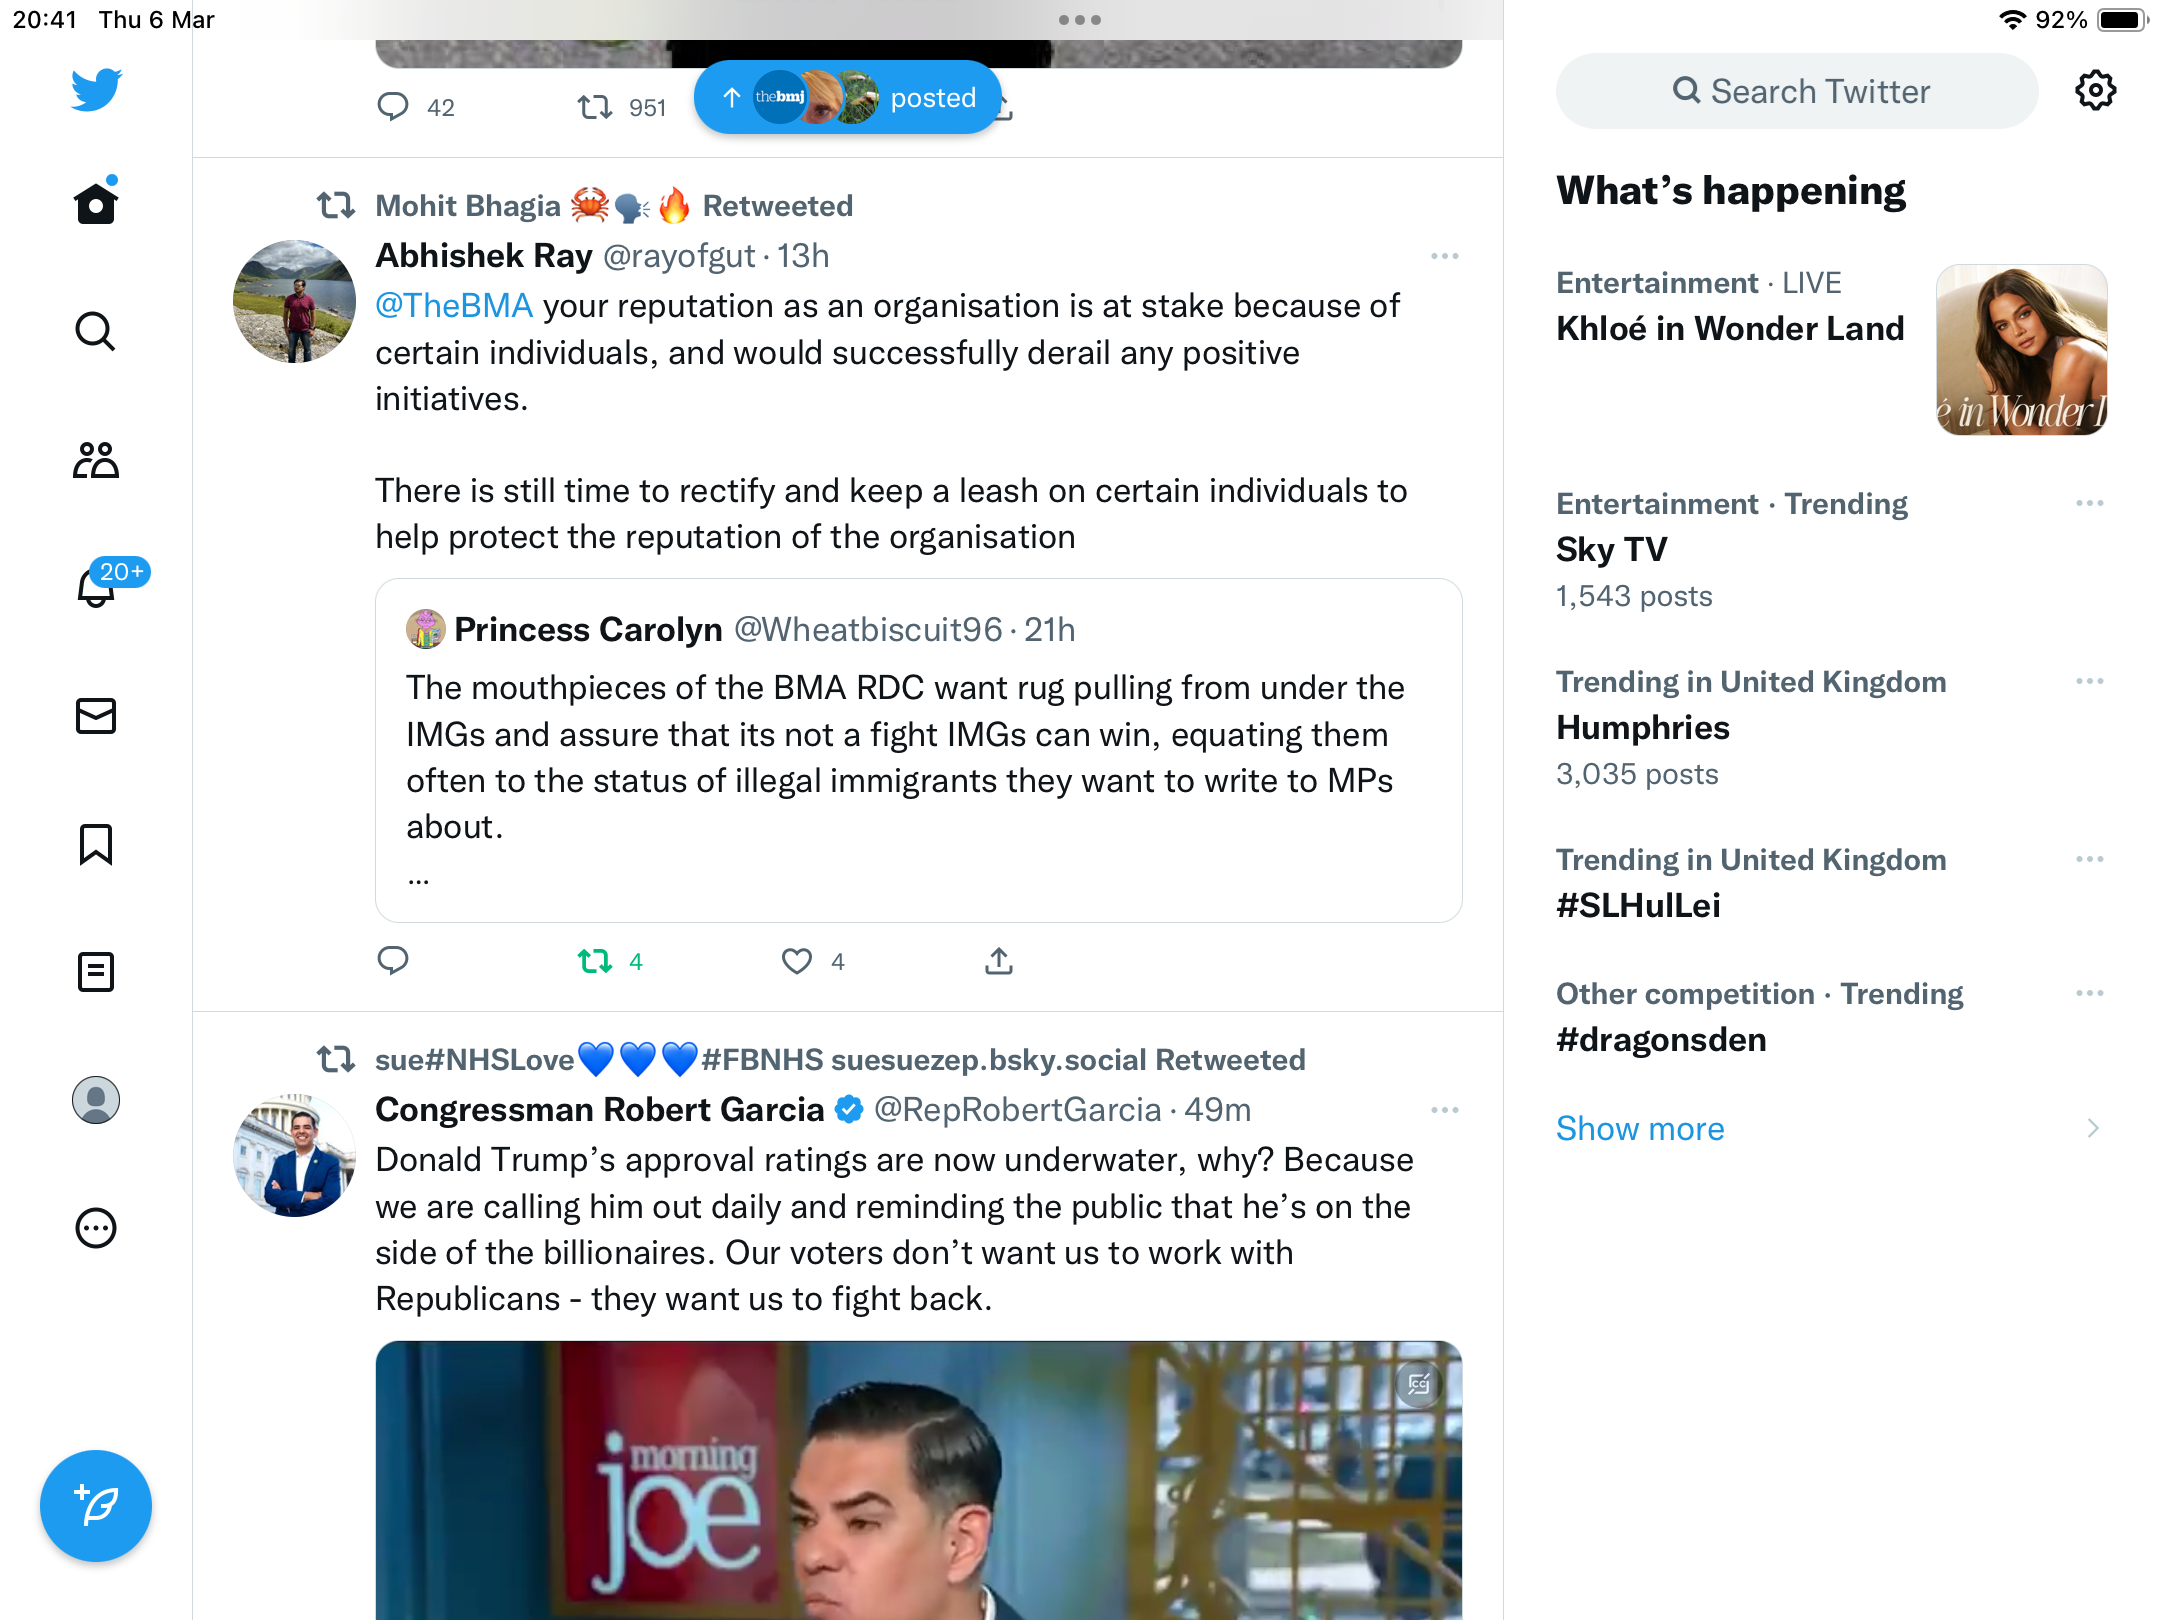Screen dimensions: 2160x1620
Task: Open more options for Sky TV trend
Action: pos(2090,503)
